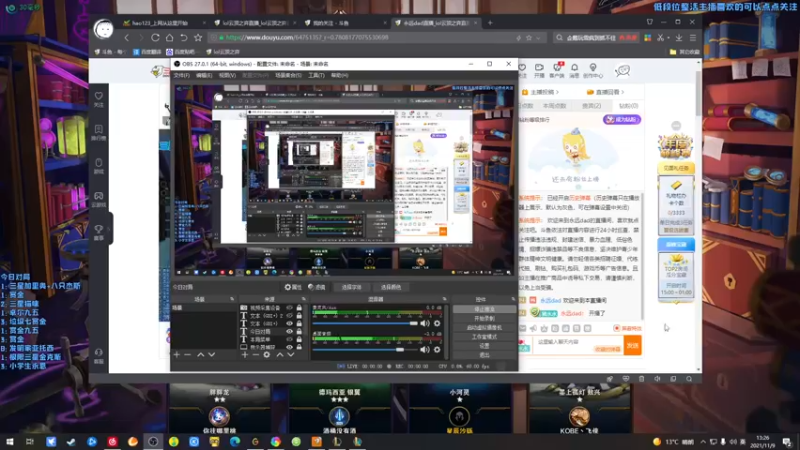Viewport: 800px width, 450px height.
Task: Click the 设置 button in OBS controls
Action: [x=484, y=346]
